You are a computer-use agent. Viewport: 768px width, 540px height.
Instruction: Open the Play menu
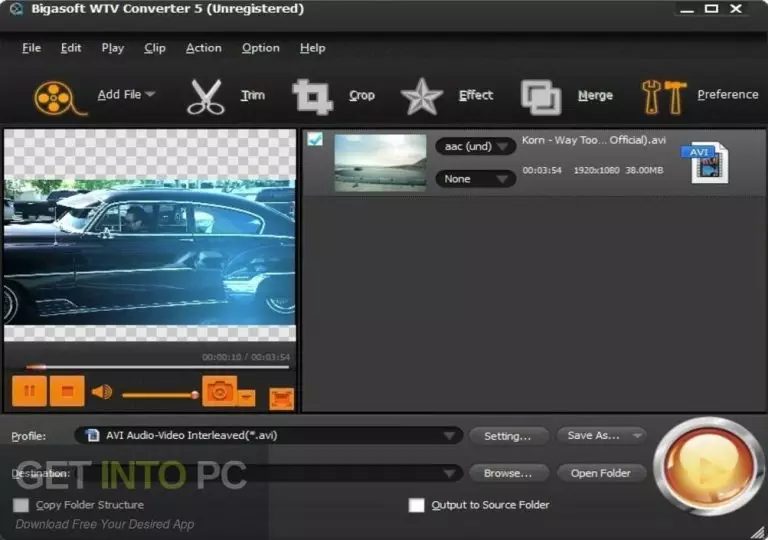click(113, 48)
